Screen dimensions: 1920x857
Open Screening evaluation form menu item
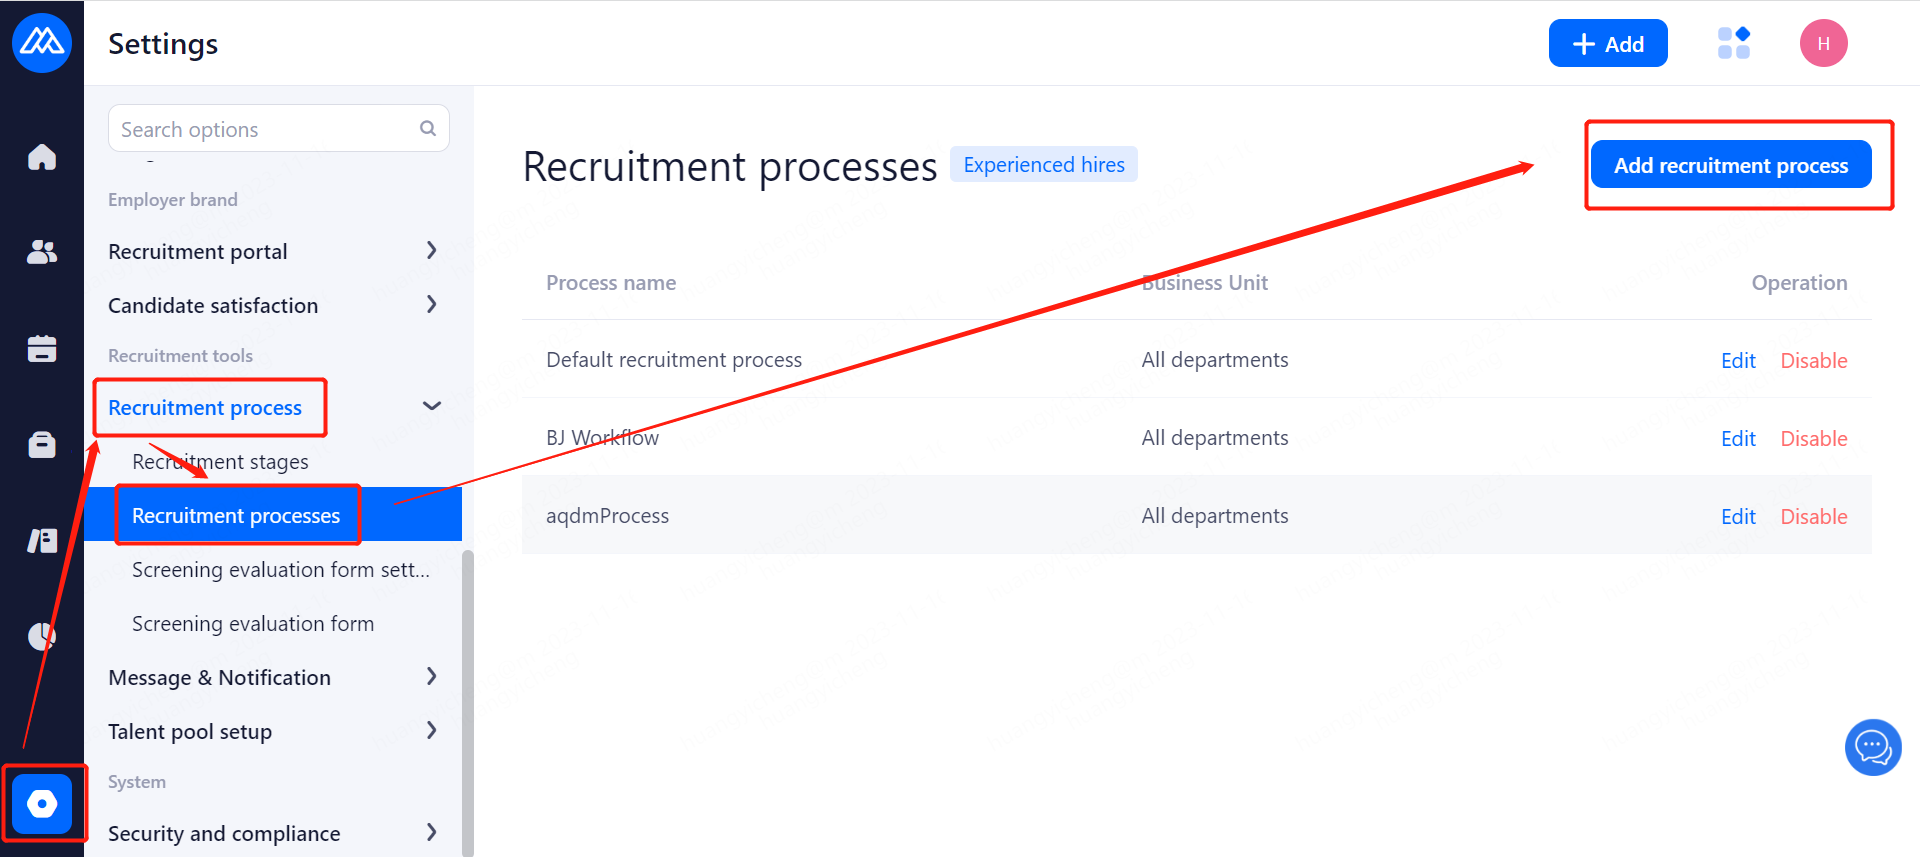tap(253, 624)
